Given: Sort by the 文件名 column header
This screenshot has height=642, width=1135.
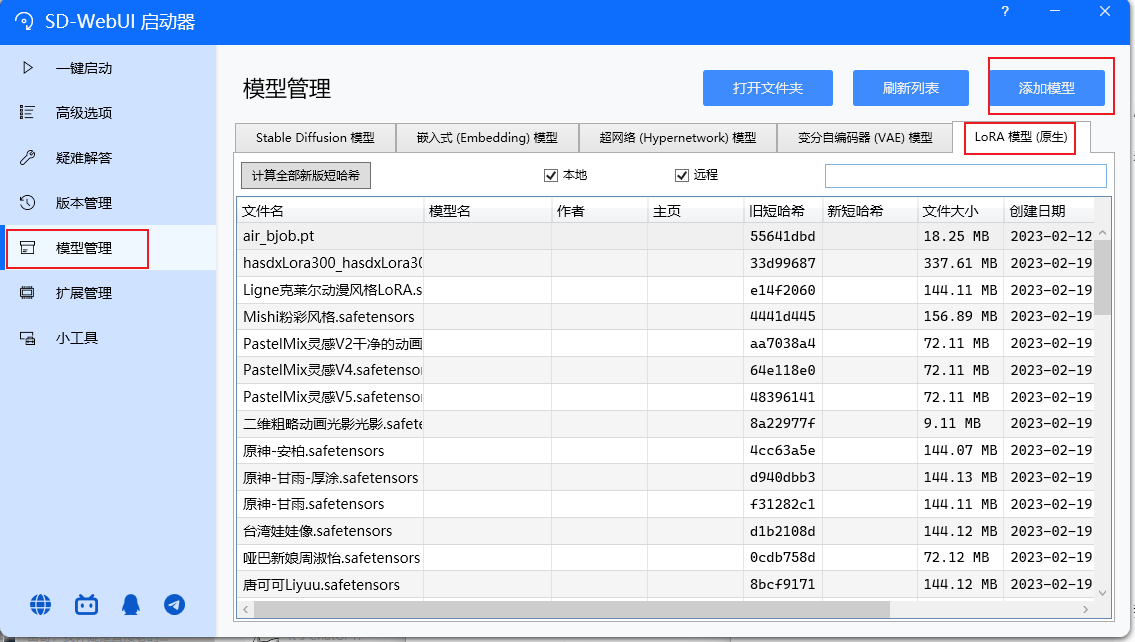Looking at the screenshot, I should pyautogui.click(x=330, y=211).
